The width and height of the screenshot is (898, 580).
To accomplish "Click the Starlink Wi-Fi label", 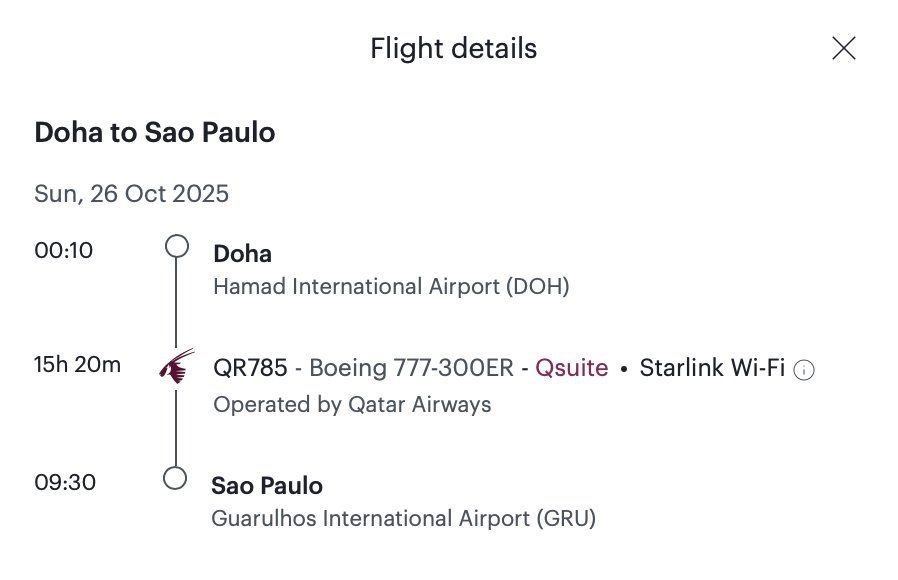I will click(712, 368).
